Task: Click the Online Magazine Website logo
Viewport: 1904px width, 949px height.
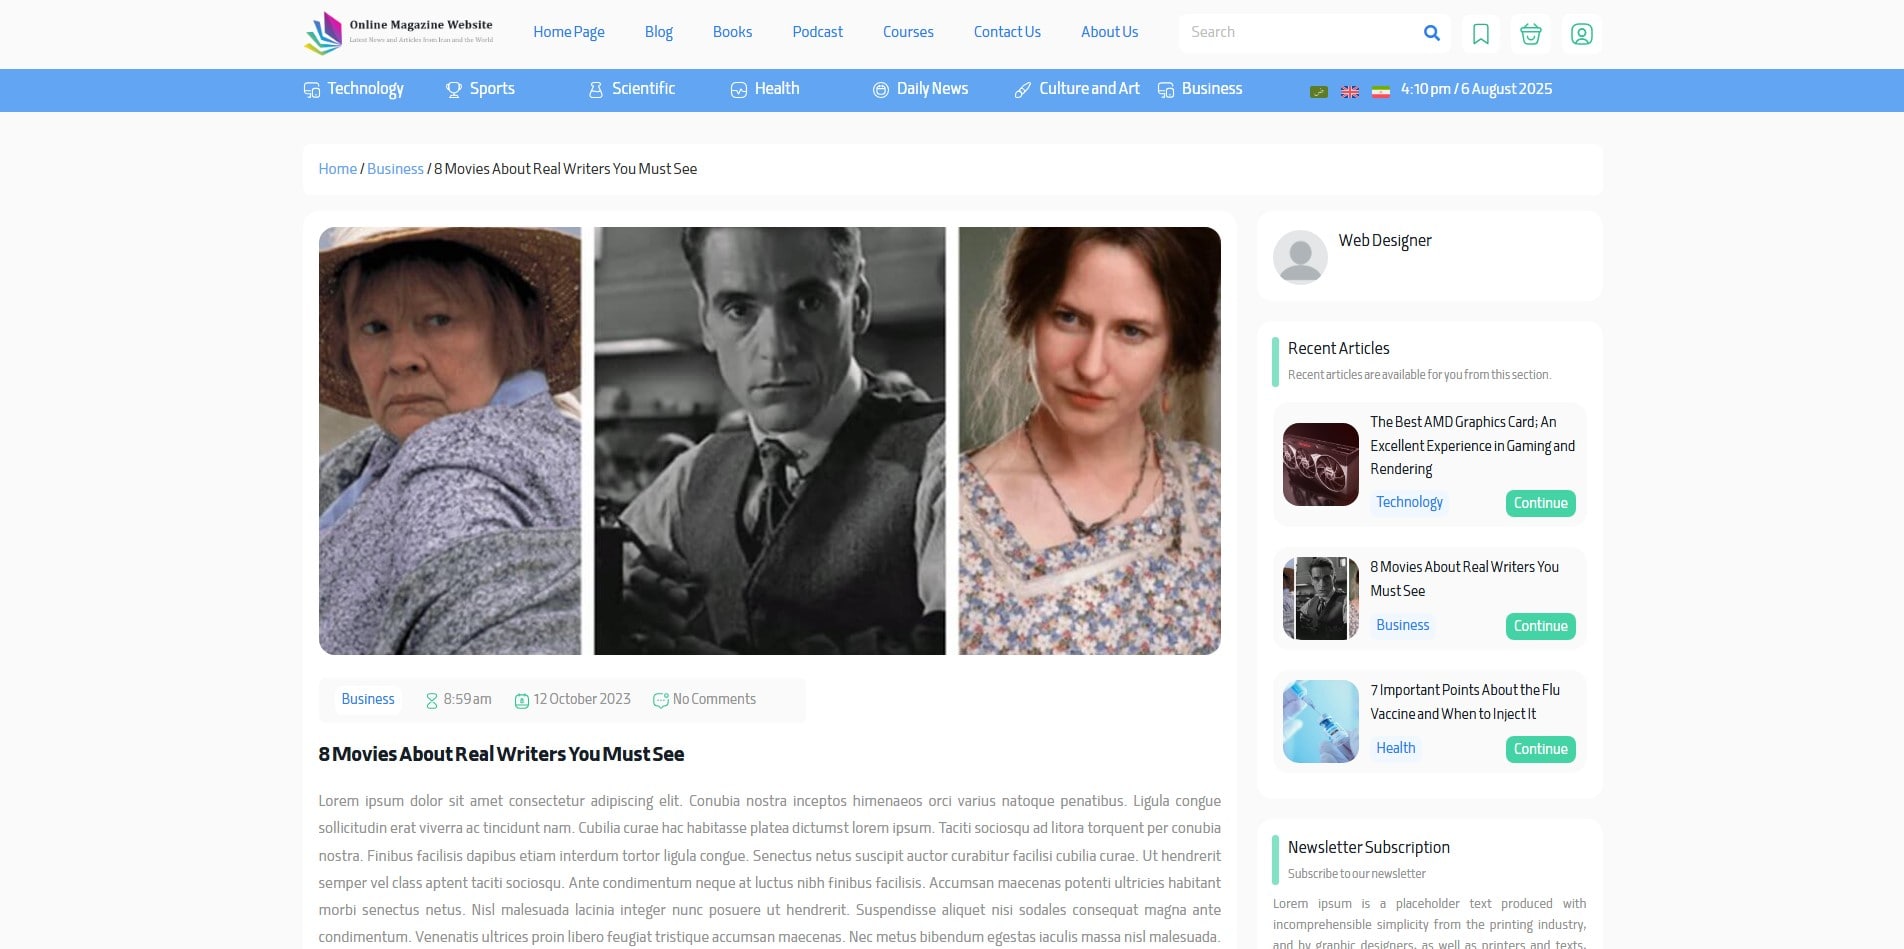Action: pos(400,33)
